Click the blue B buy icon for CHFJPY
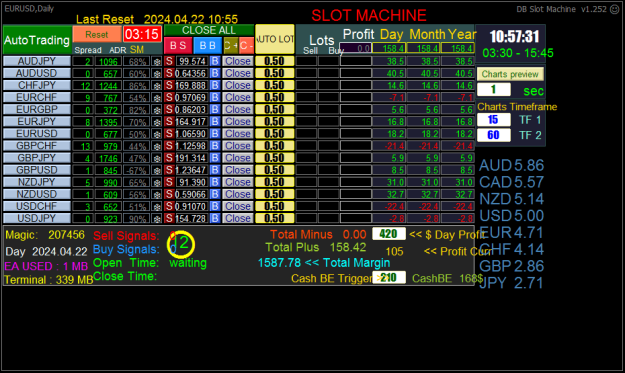This screenshot has width=625, height=373. (x=215, y=85)
